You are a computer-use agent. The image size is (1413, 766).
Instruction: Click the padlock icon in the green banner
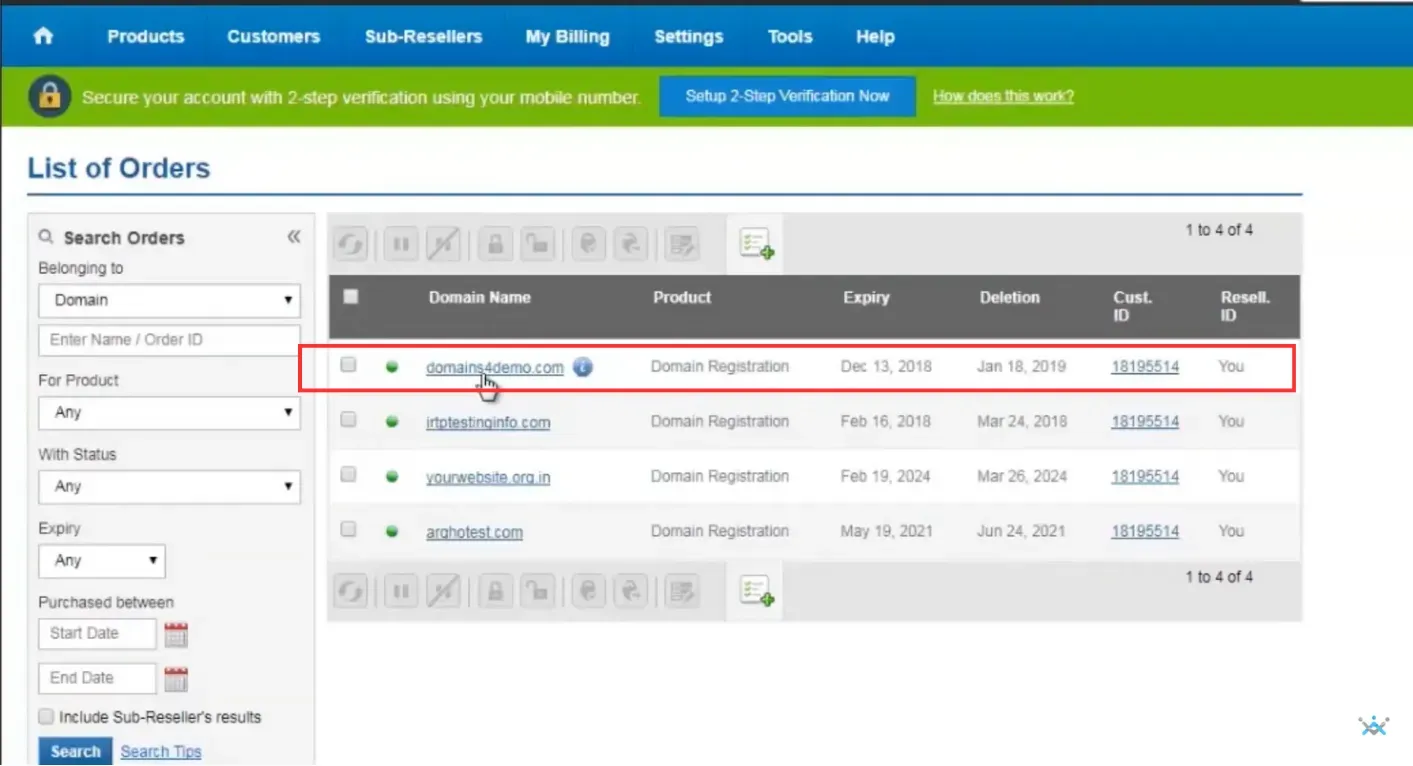point(50,97)
